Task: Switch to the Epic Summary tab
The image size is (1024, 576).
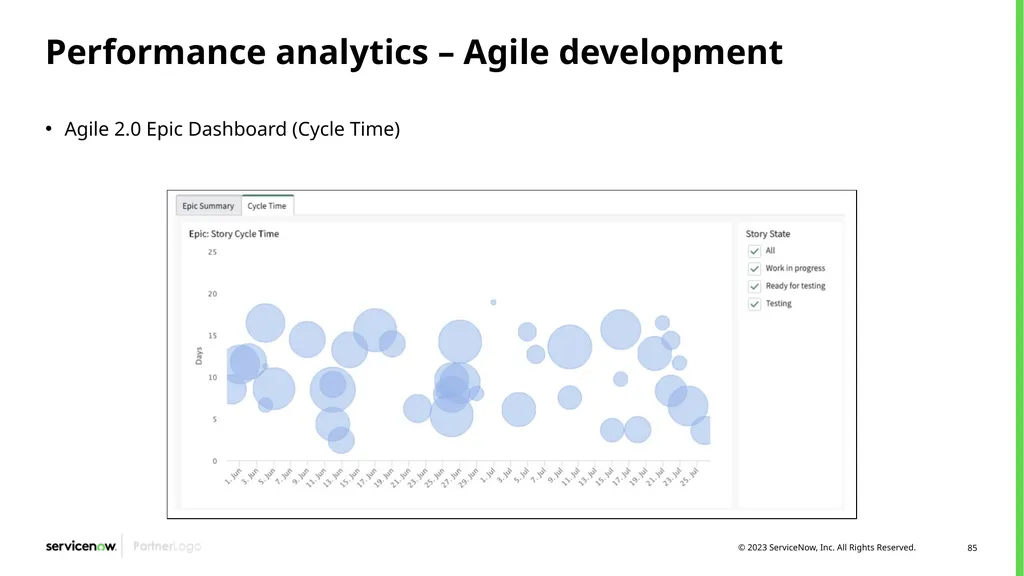Action: [208, 206]
